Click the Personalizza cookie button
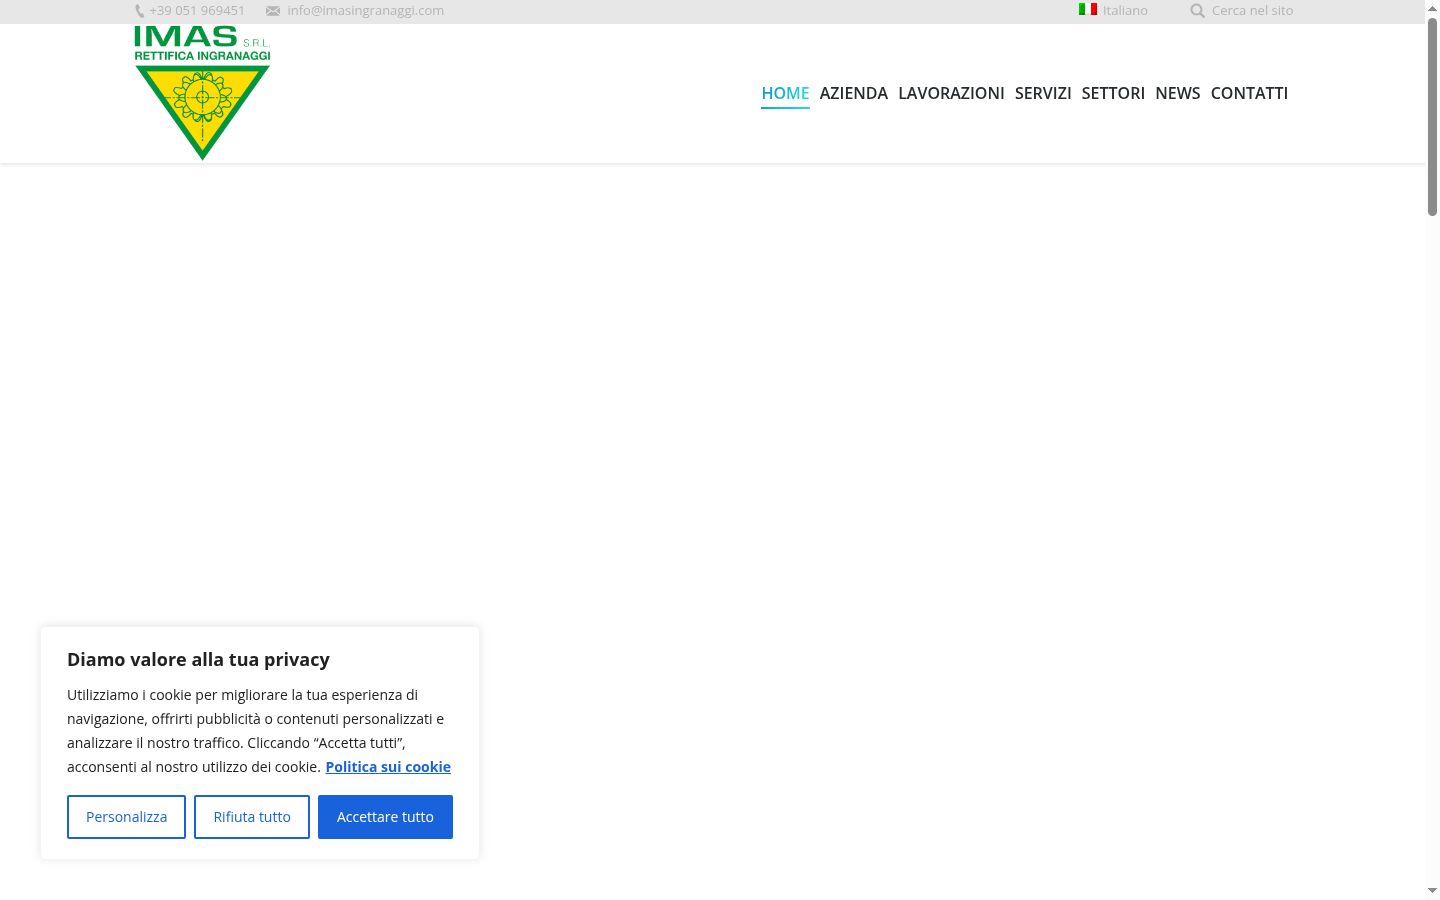Viewport: 1440px width, 900px height. pos(126,817)
